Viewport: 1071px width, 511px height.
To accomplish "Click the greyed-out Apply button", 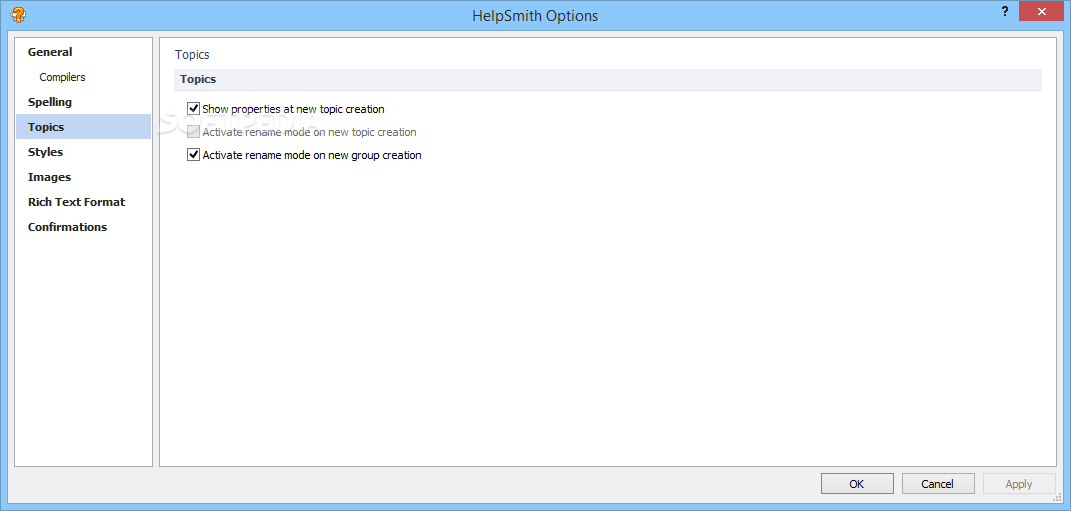I will pos(1018,484).
